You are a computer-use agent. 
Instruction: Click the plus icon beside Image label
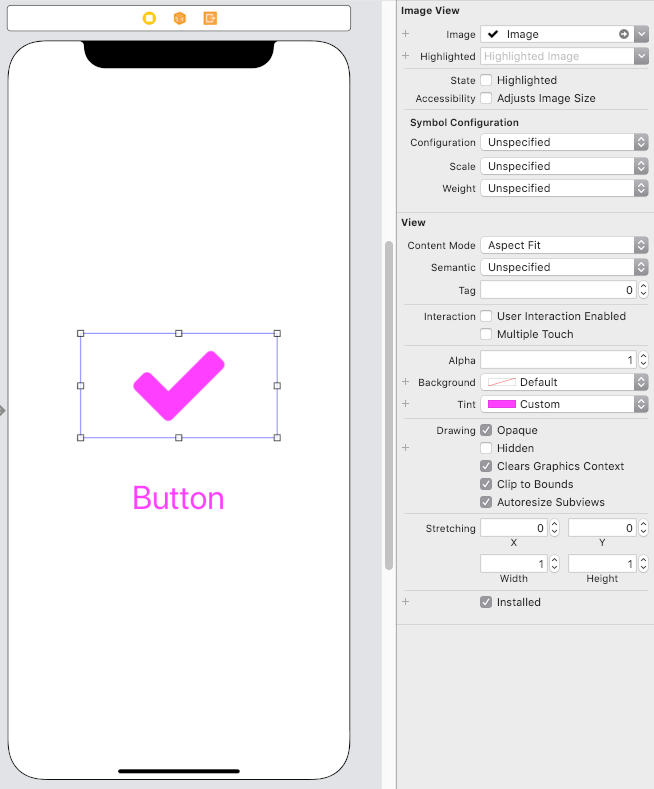[x=405, y=34]
